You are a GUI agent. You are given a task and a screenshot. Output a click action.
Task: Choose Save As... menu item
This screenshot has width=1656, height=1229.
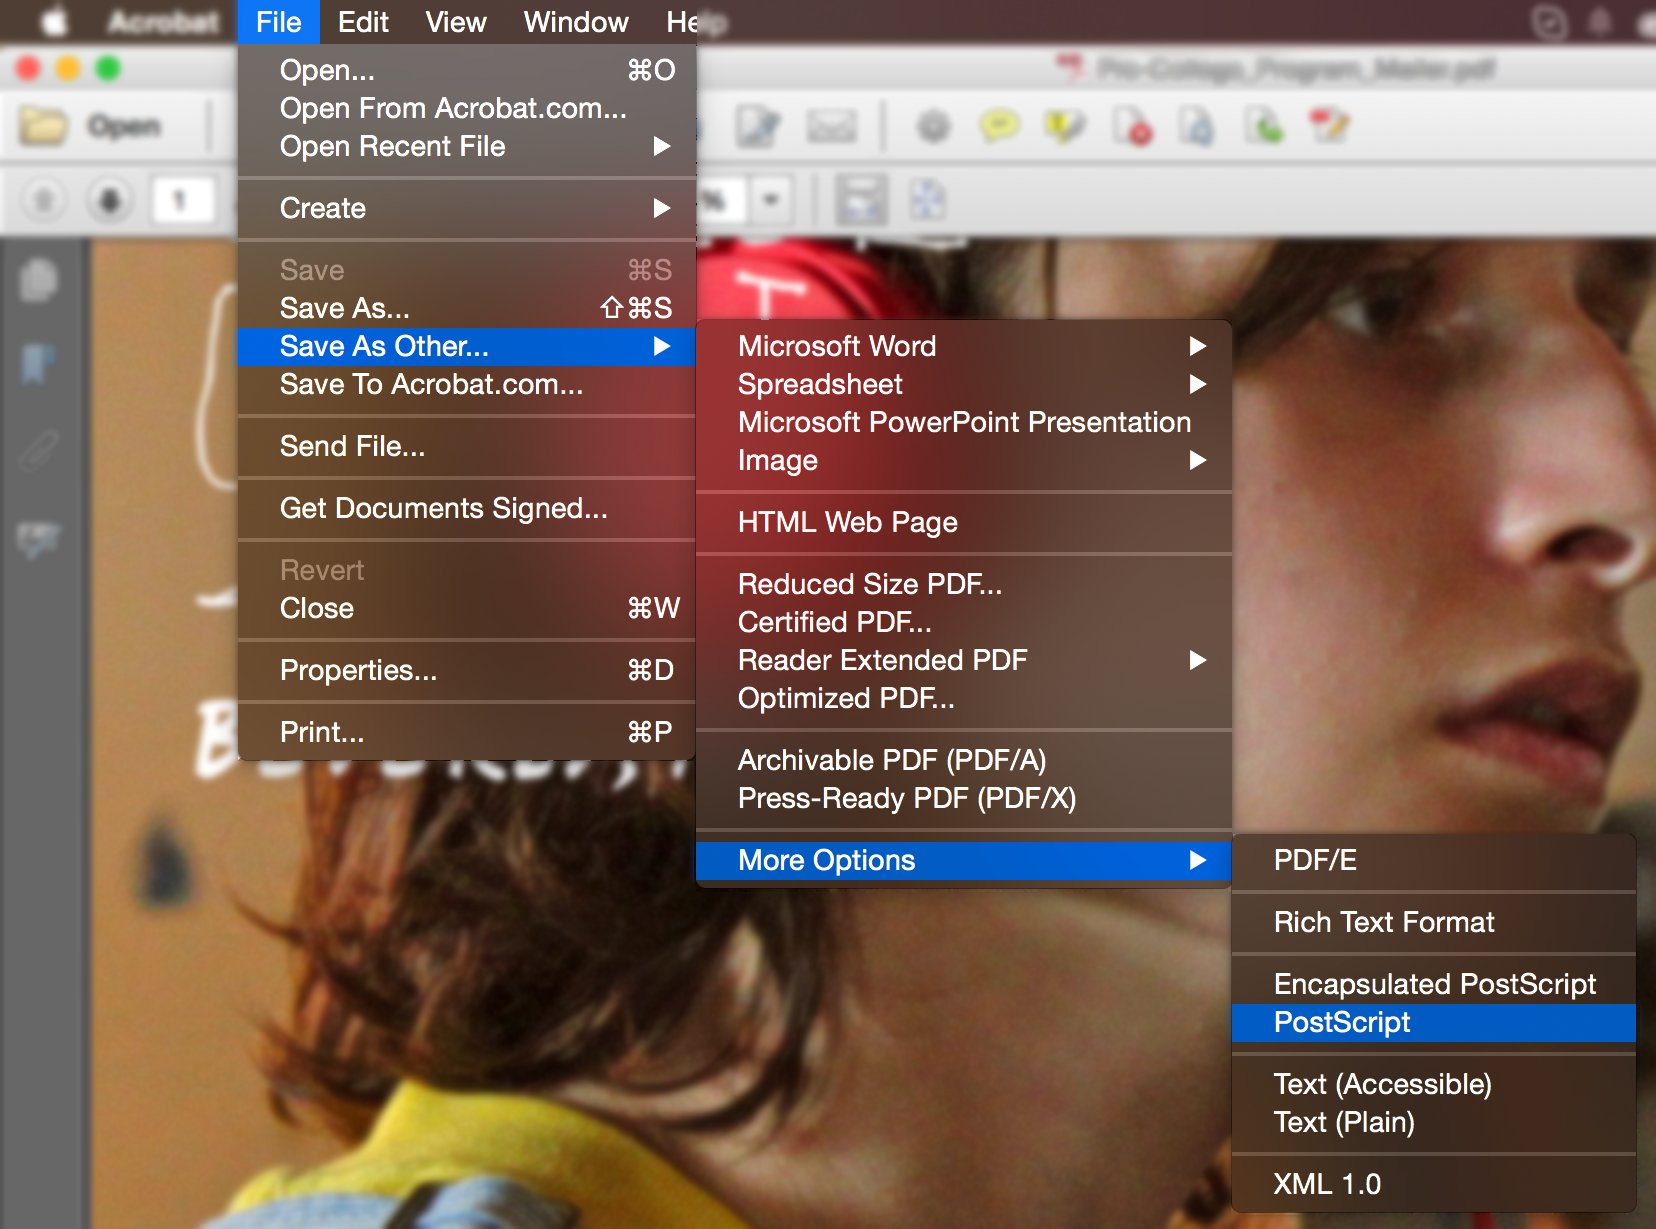coord(467,308)
